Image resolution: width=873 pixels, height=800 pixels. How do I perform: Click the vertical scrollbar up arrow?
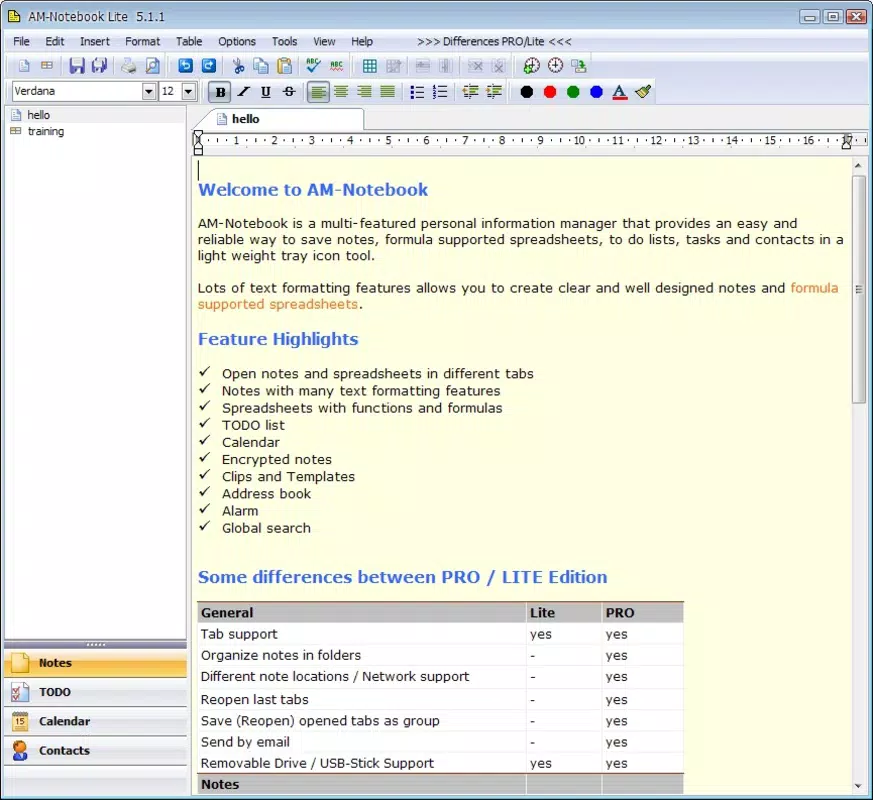point(858,165)
